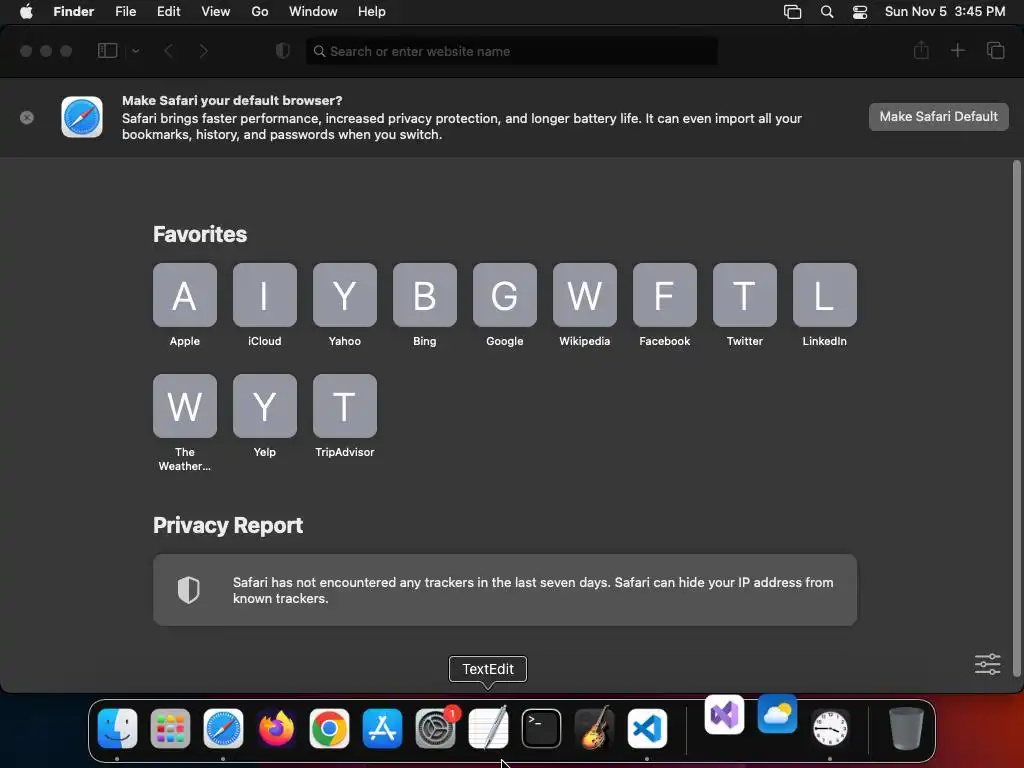Launch Finder from the Dock

tap(118, 728)
